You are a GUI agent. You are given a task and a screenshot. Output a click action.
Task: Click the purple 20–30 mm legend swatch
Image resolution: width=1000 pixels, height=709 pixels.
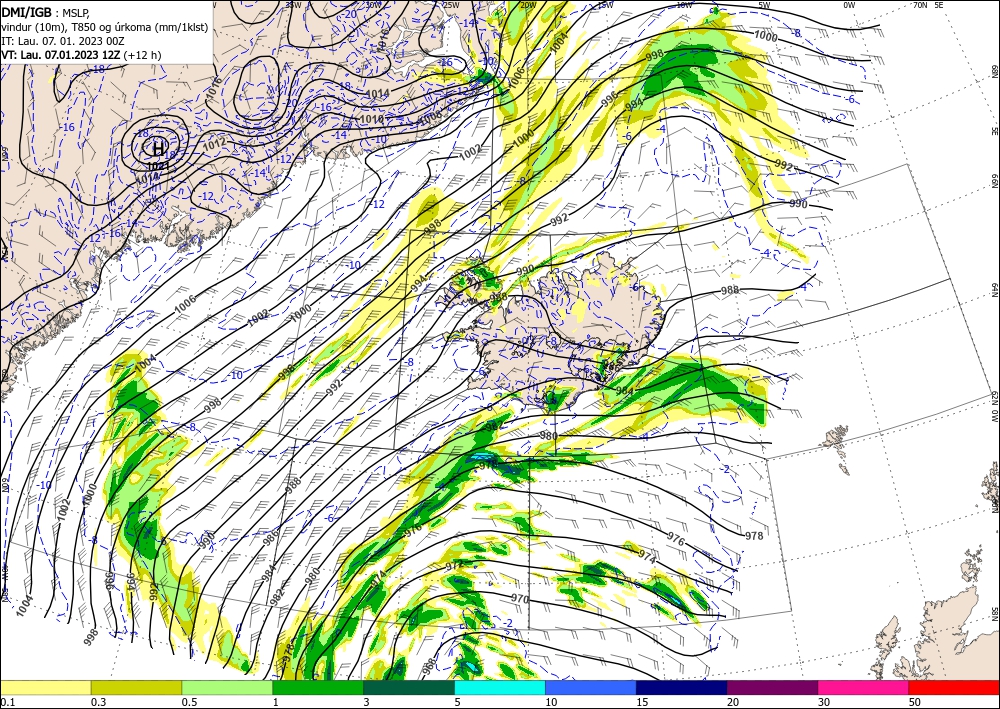tap(772, 687)
